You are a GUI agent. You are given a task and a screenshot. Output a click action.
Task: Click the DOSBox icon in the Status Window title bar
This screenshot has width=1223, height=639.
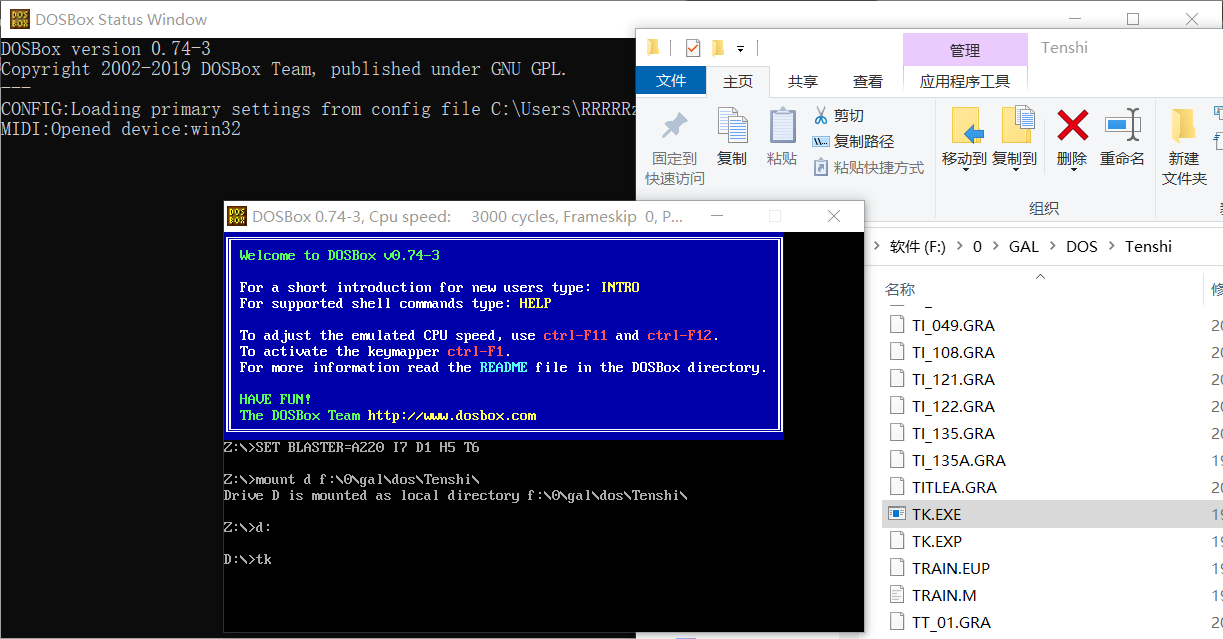[x=18, y=19]
